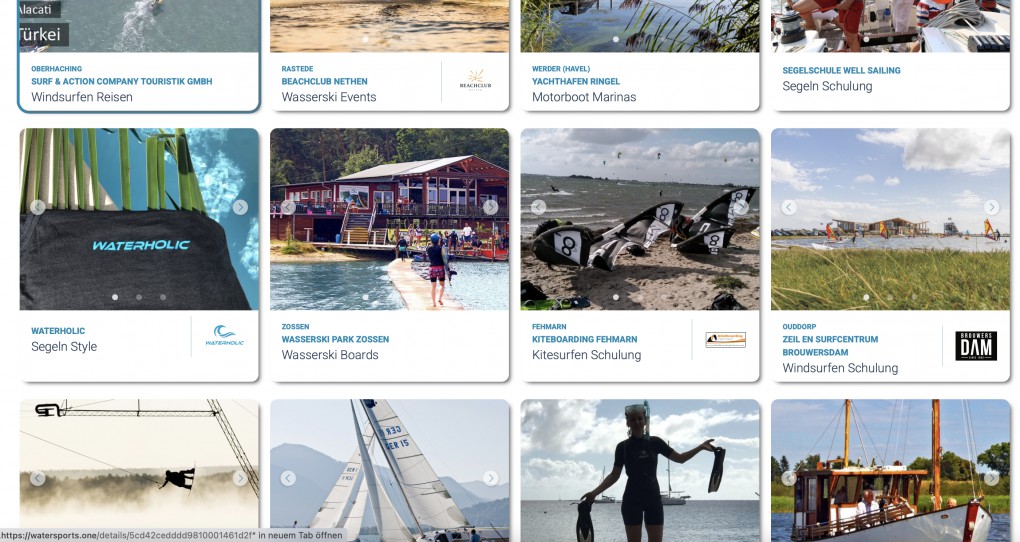Open Beachclub Nethen listing
The width and height of the screenshot is (1020, 542).
point(325,81)
